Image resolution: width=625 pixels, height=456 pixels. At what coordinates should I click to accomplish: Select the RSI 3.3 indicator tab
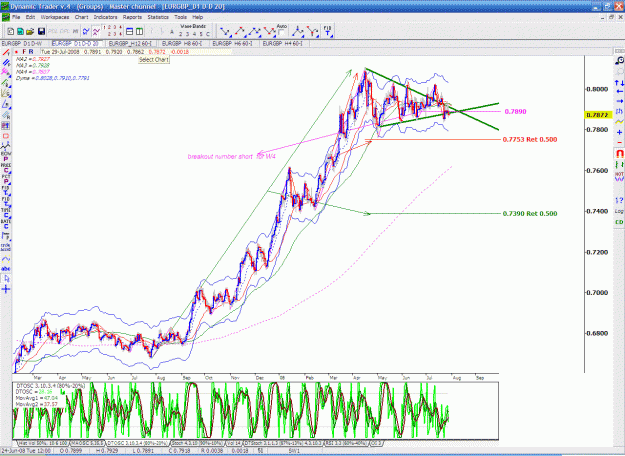(x=346, y=443)
